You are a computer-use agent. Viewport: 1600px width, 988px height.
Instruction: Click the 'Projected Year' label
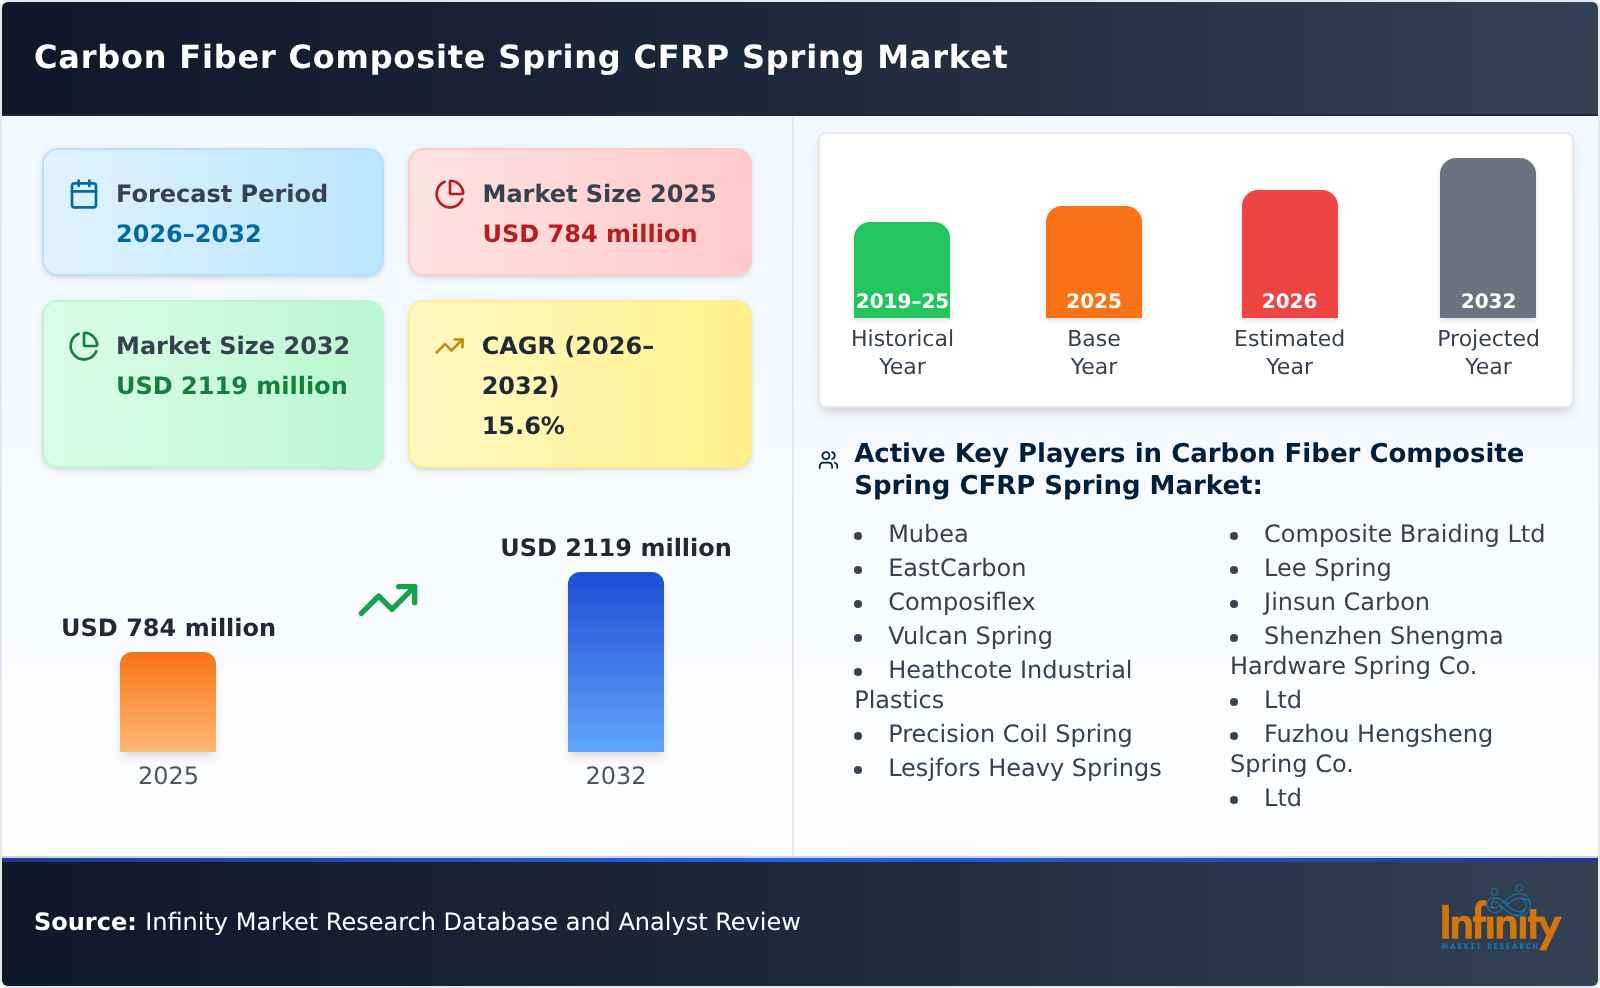1488,352
